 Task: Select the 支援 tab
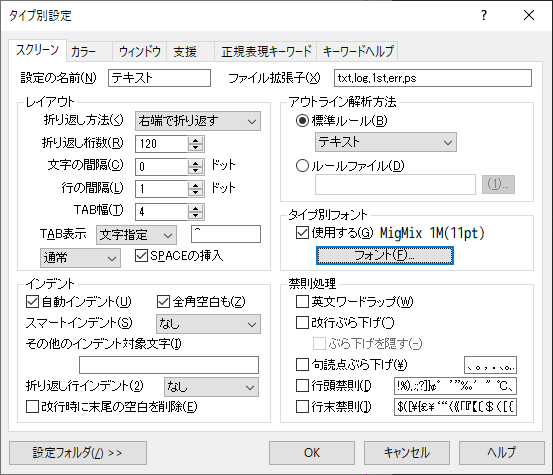(190, 52)
